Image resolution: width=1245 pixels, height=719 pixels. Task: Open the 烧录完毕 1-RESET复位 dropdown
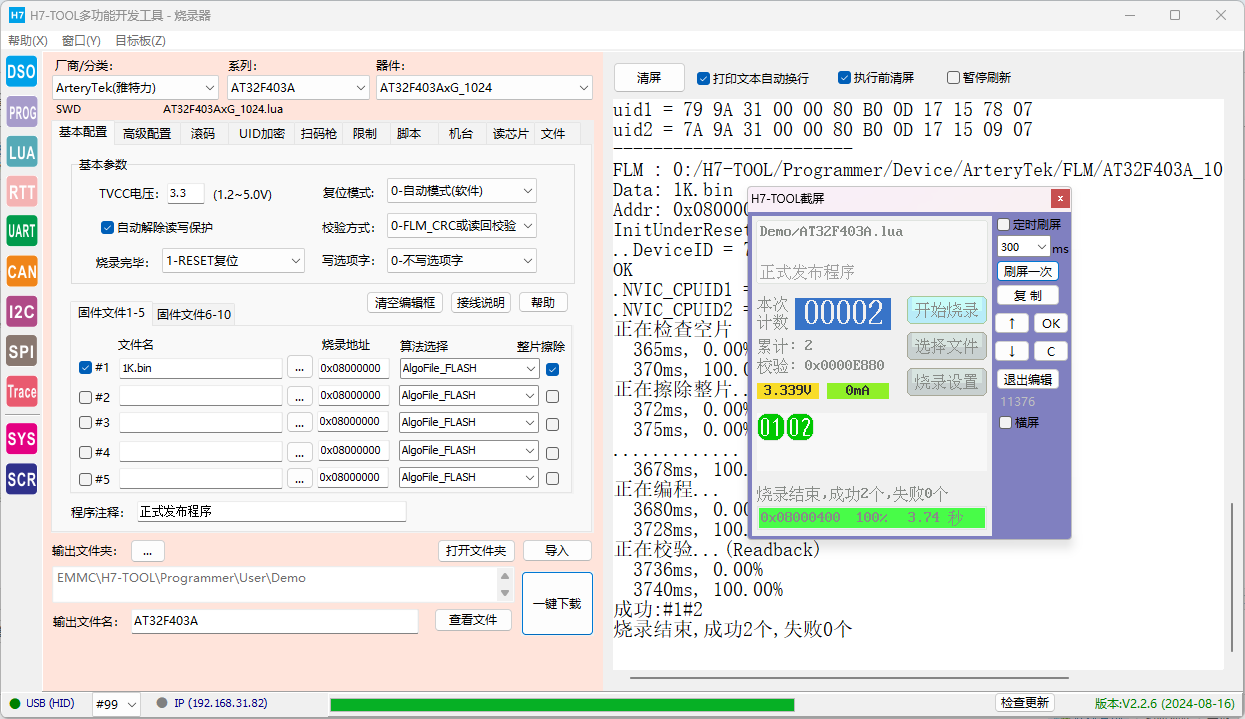pos(233,260)
